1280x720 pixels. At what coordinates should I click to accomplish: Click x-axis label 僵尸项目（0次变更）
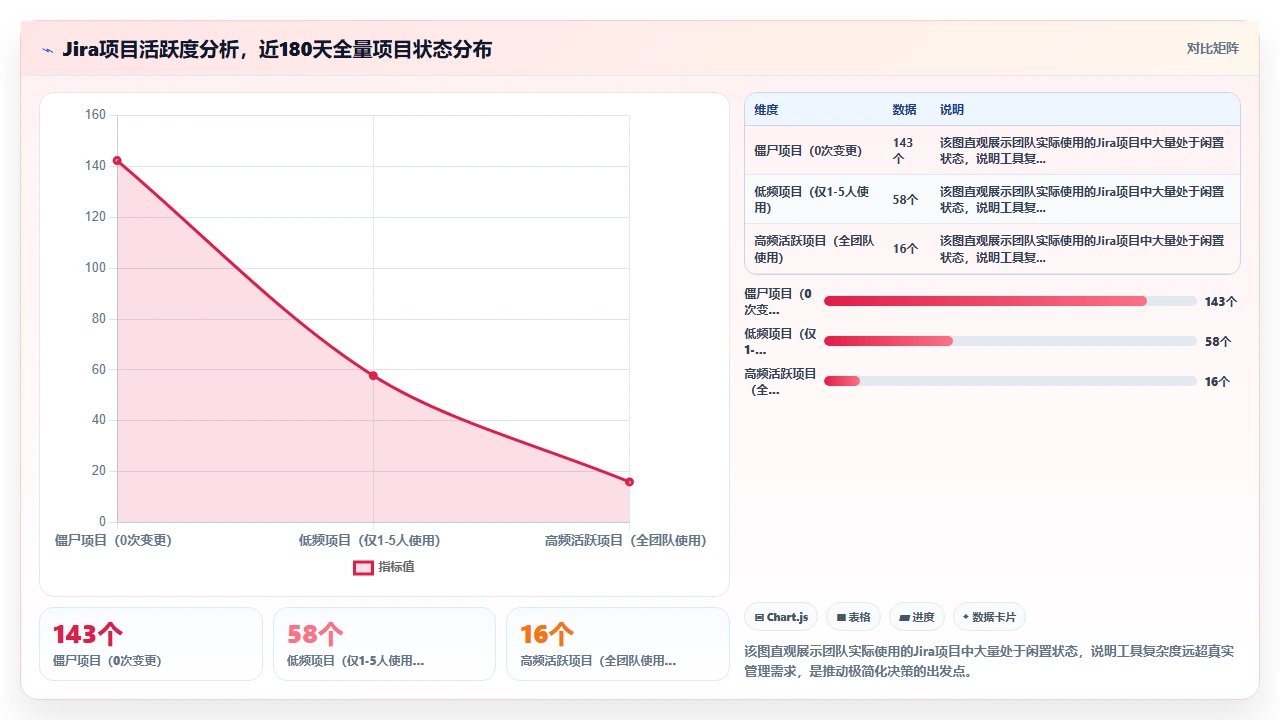coord(113,540)
